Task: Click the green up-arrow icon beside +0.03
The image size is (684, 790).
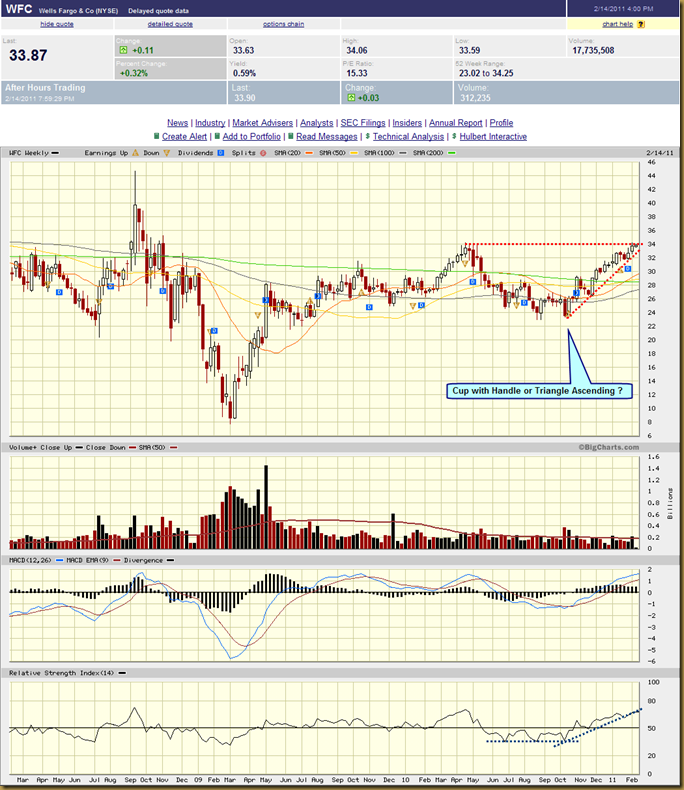Action: pyautogui.click(x=351, y=98)
